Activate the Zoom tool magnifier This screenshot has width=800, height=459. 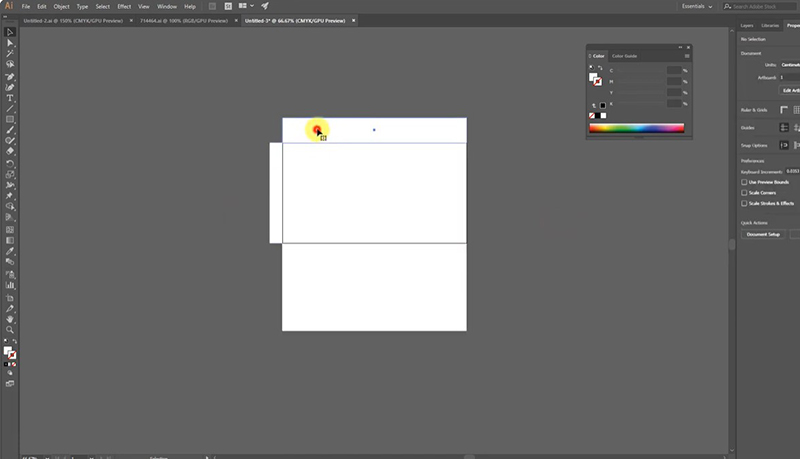click(x=10, y=329)
